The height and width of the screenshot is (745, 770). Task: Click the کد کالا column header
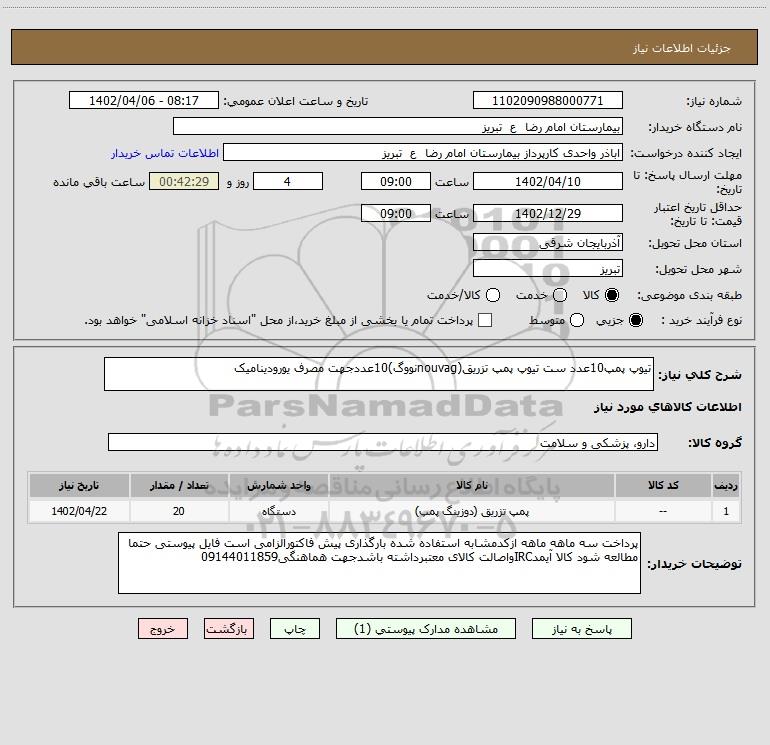[663, 485]
